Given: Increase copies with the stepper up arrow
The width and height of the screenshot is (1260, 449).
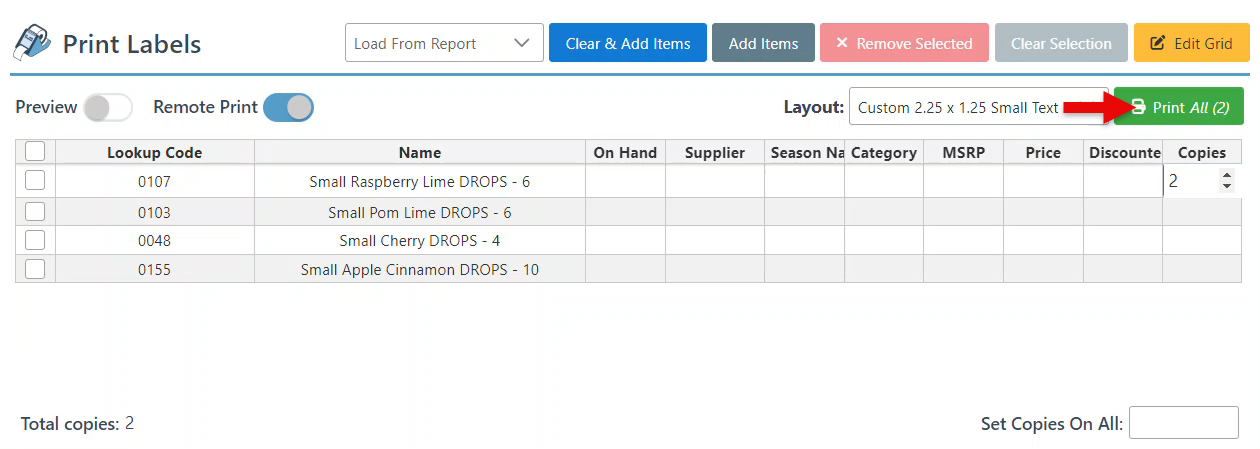Looking at the screenshot, I should pyautogui.click(x=1227, y=176).
